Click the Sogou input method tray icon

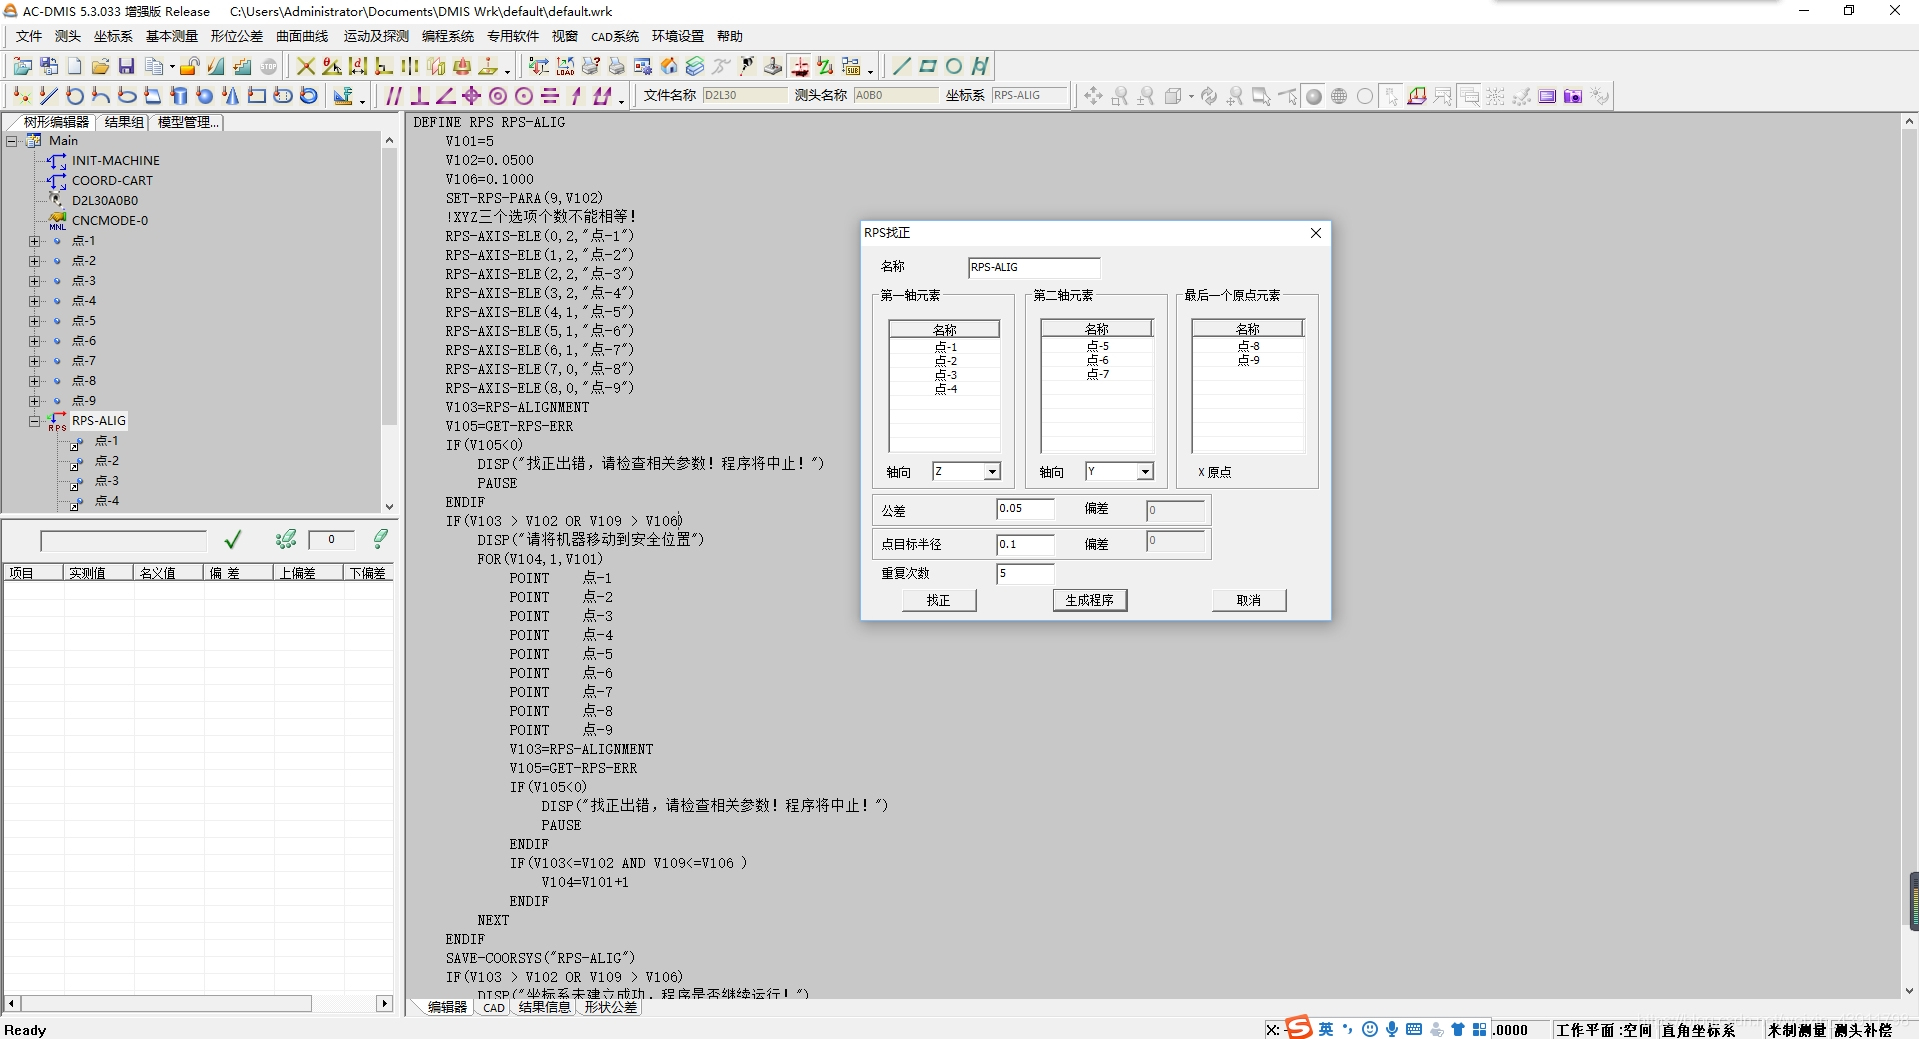click(1298, 1028)
